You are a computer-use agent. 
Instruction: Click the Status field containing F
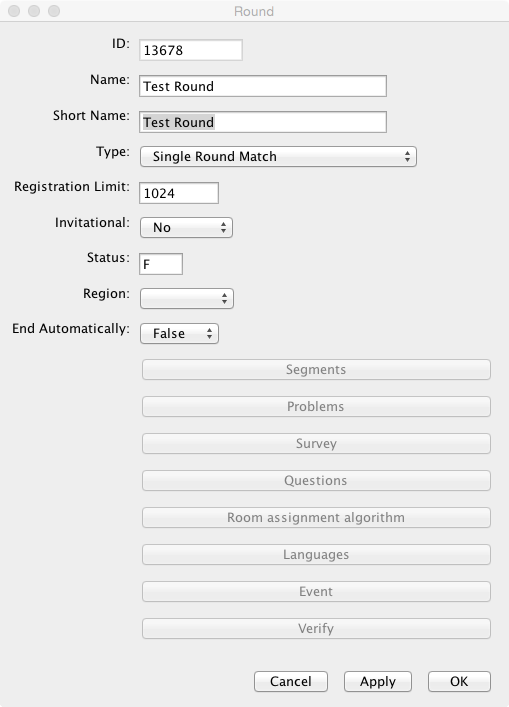[x=161, y=264]
